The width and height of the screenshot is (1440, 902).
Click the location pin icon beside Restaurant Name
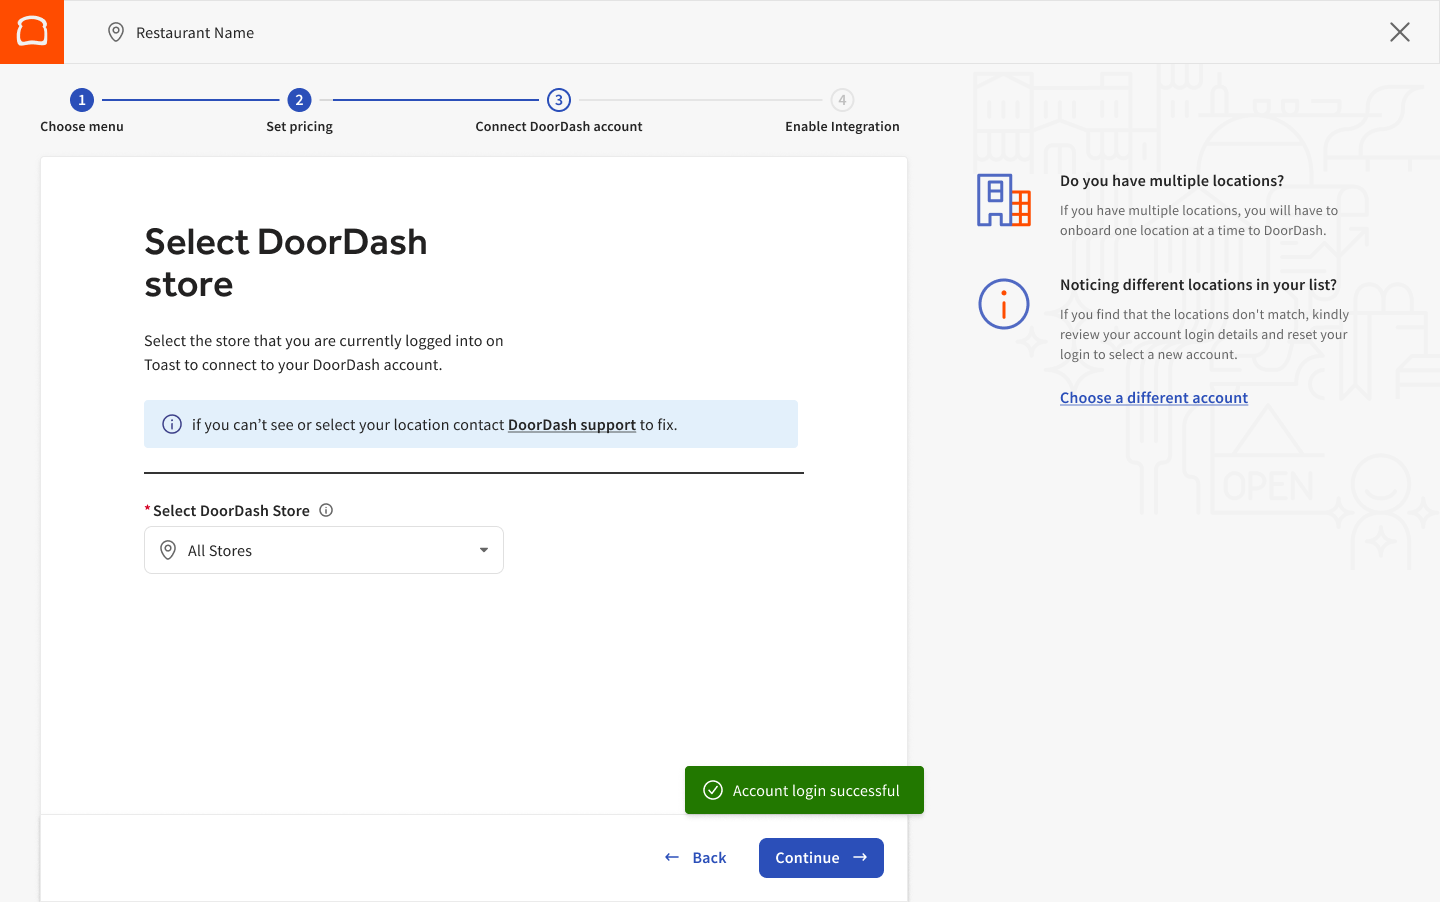point(116,32)
